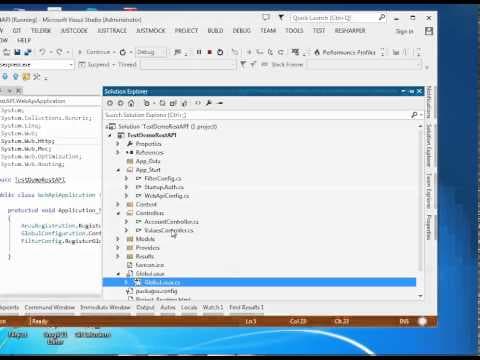Click the Solution Explorer search magnifier icon
This screenshot has width=480, height=360.
[414, 115]
